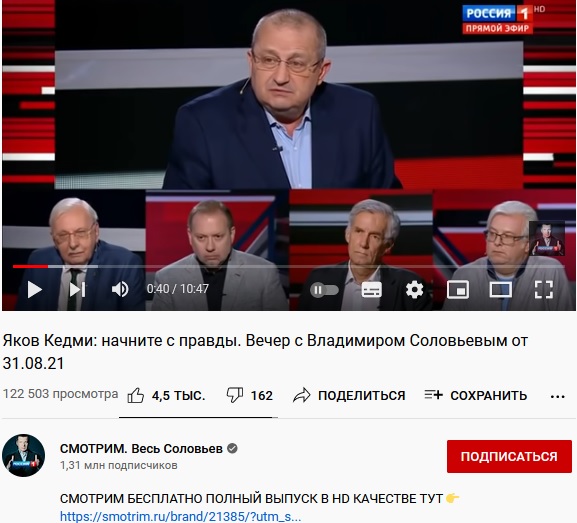
Task: Seek along the red video progress bar
Action: [x=288, y=266]
